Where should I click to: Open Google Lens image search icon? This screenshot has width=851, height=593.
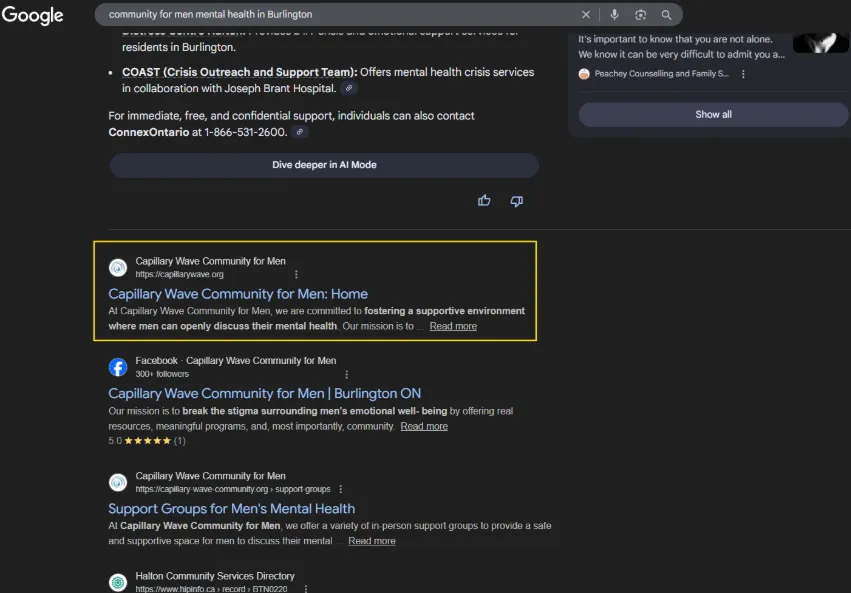tap(640, 15)
